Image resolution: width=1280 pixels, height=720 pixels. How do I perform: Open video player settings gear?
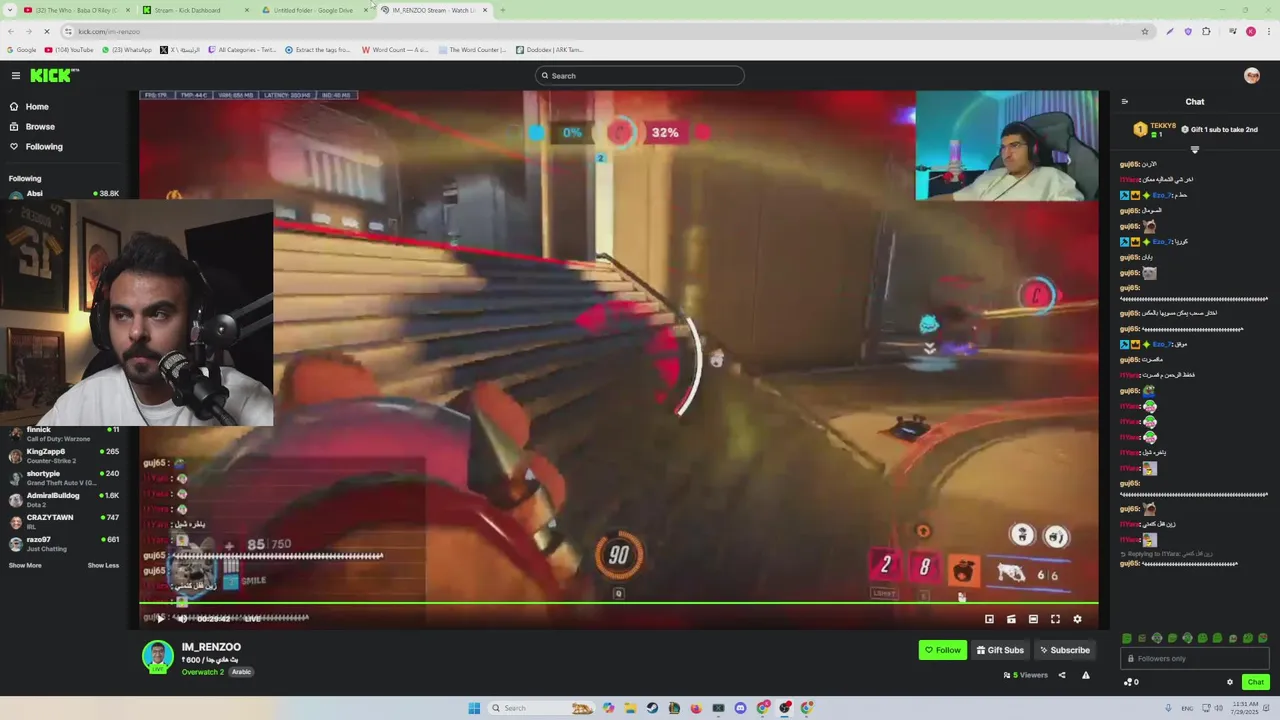pyautogui.click(x=1077, y=619)
